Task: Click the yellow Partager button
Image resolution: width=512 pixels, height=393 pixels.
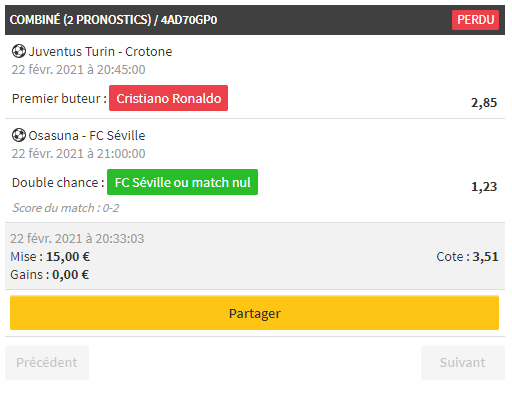Action: point(254,313)
